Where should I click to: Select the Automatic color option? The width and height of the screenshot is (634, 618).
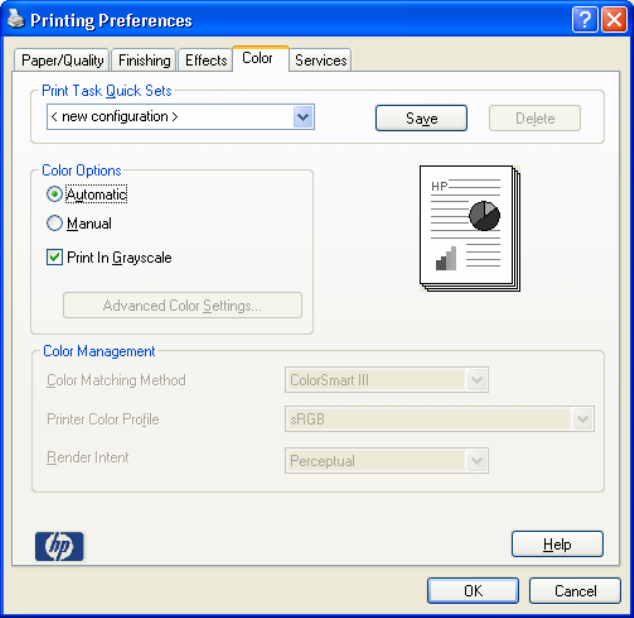pos(55,195)
